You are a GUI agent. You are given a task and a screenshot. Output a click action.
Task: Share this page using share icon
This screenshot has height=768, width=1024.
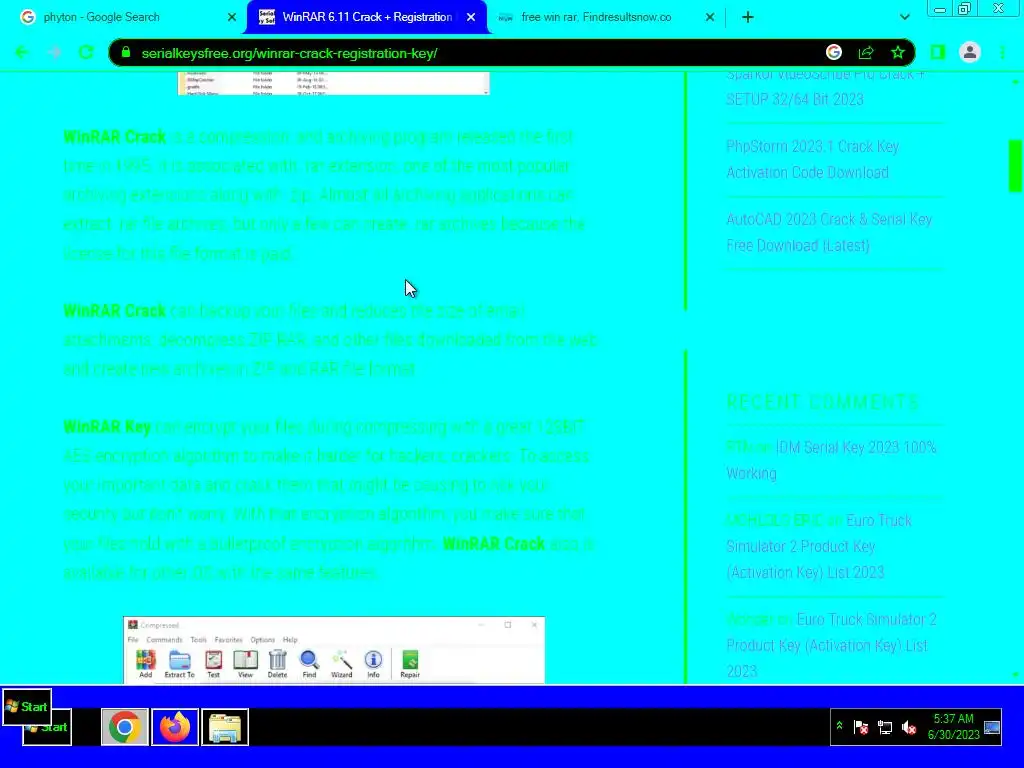click(x=866, y=52)
